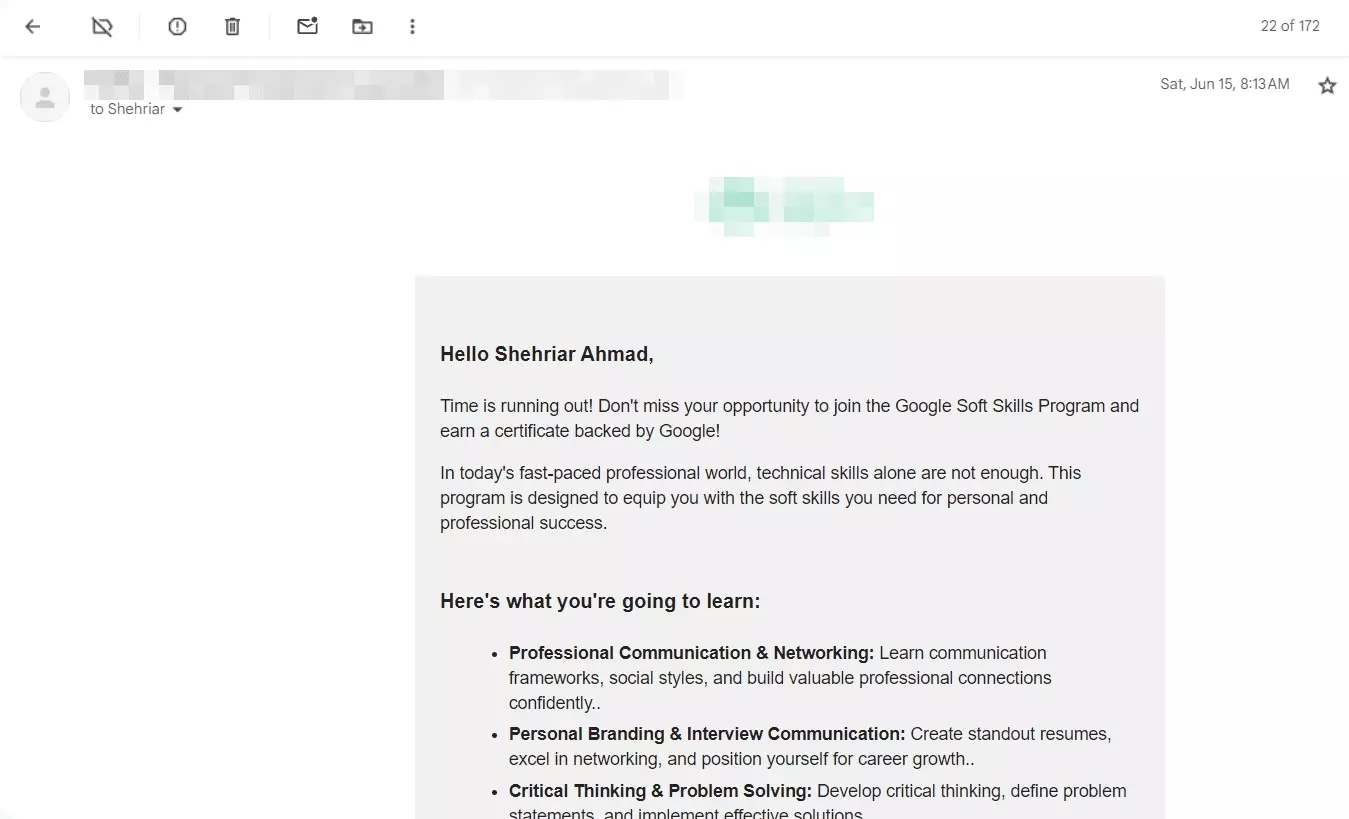Go back to the inbox
Screen dimensions: 1349x819
point(32,26)
